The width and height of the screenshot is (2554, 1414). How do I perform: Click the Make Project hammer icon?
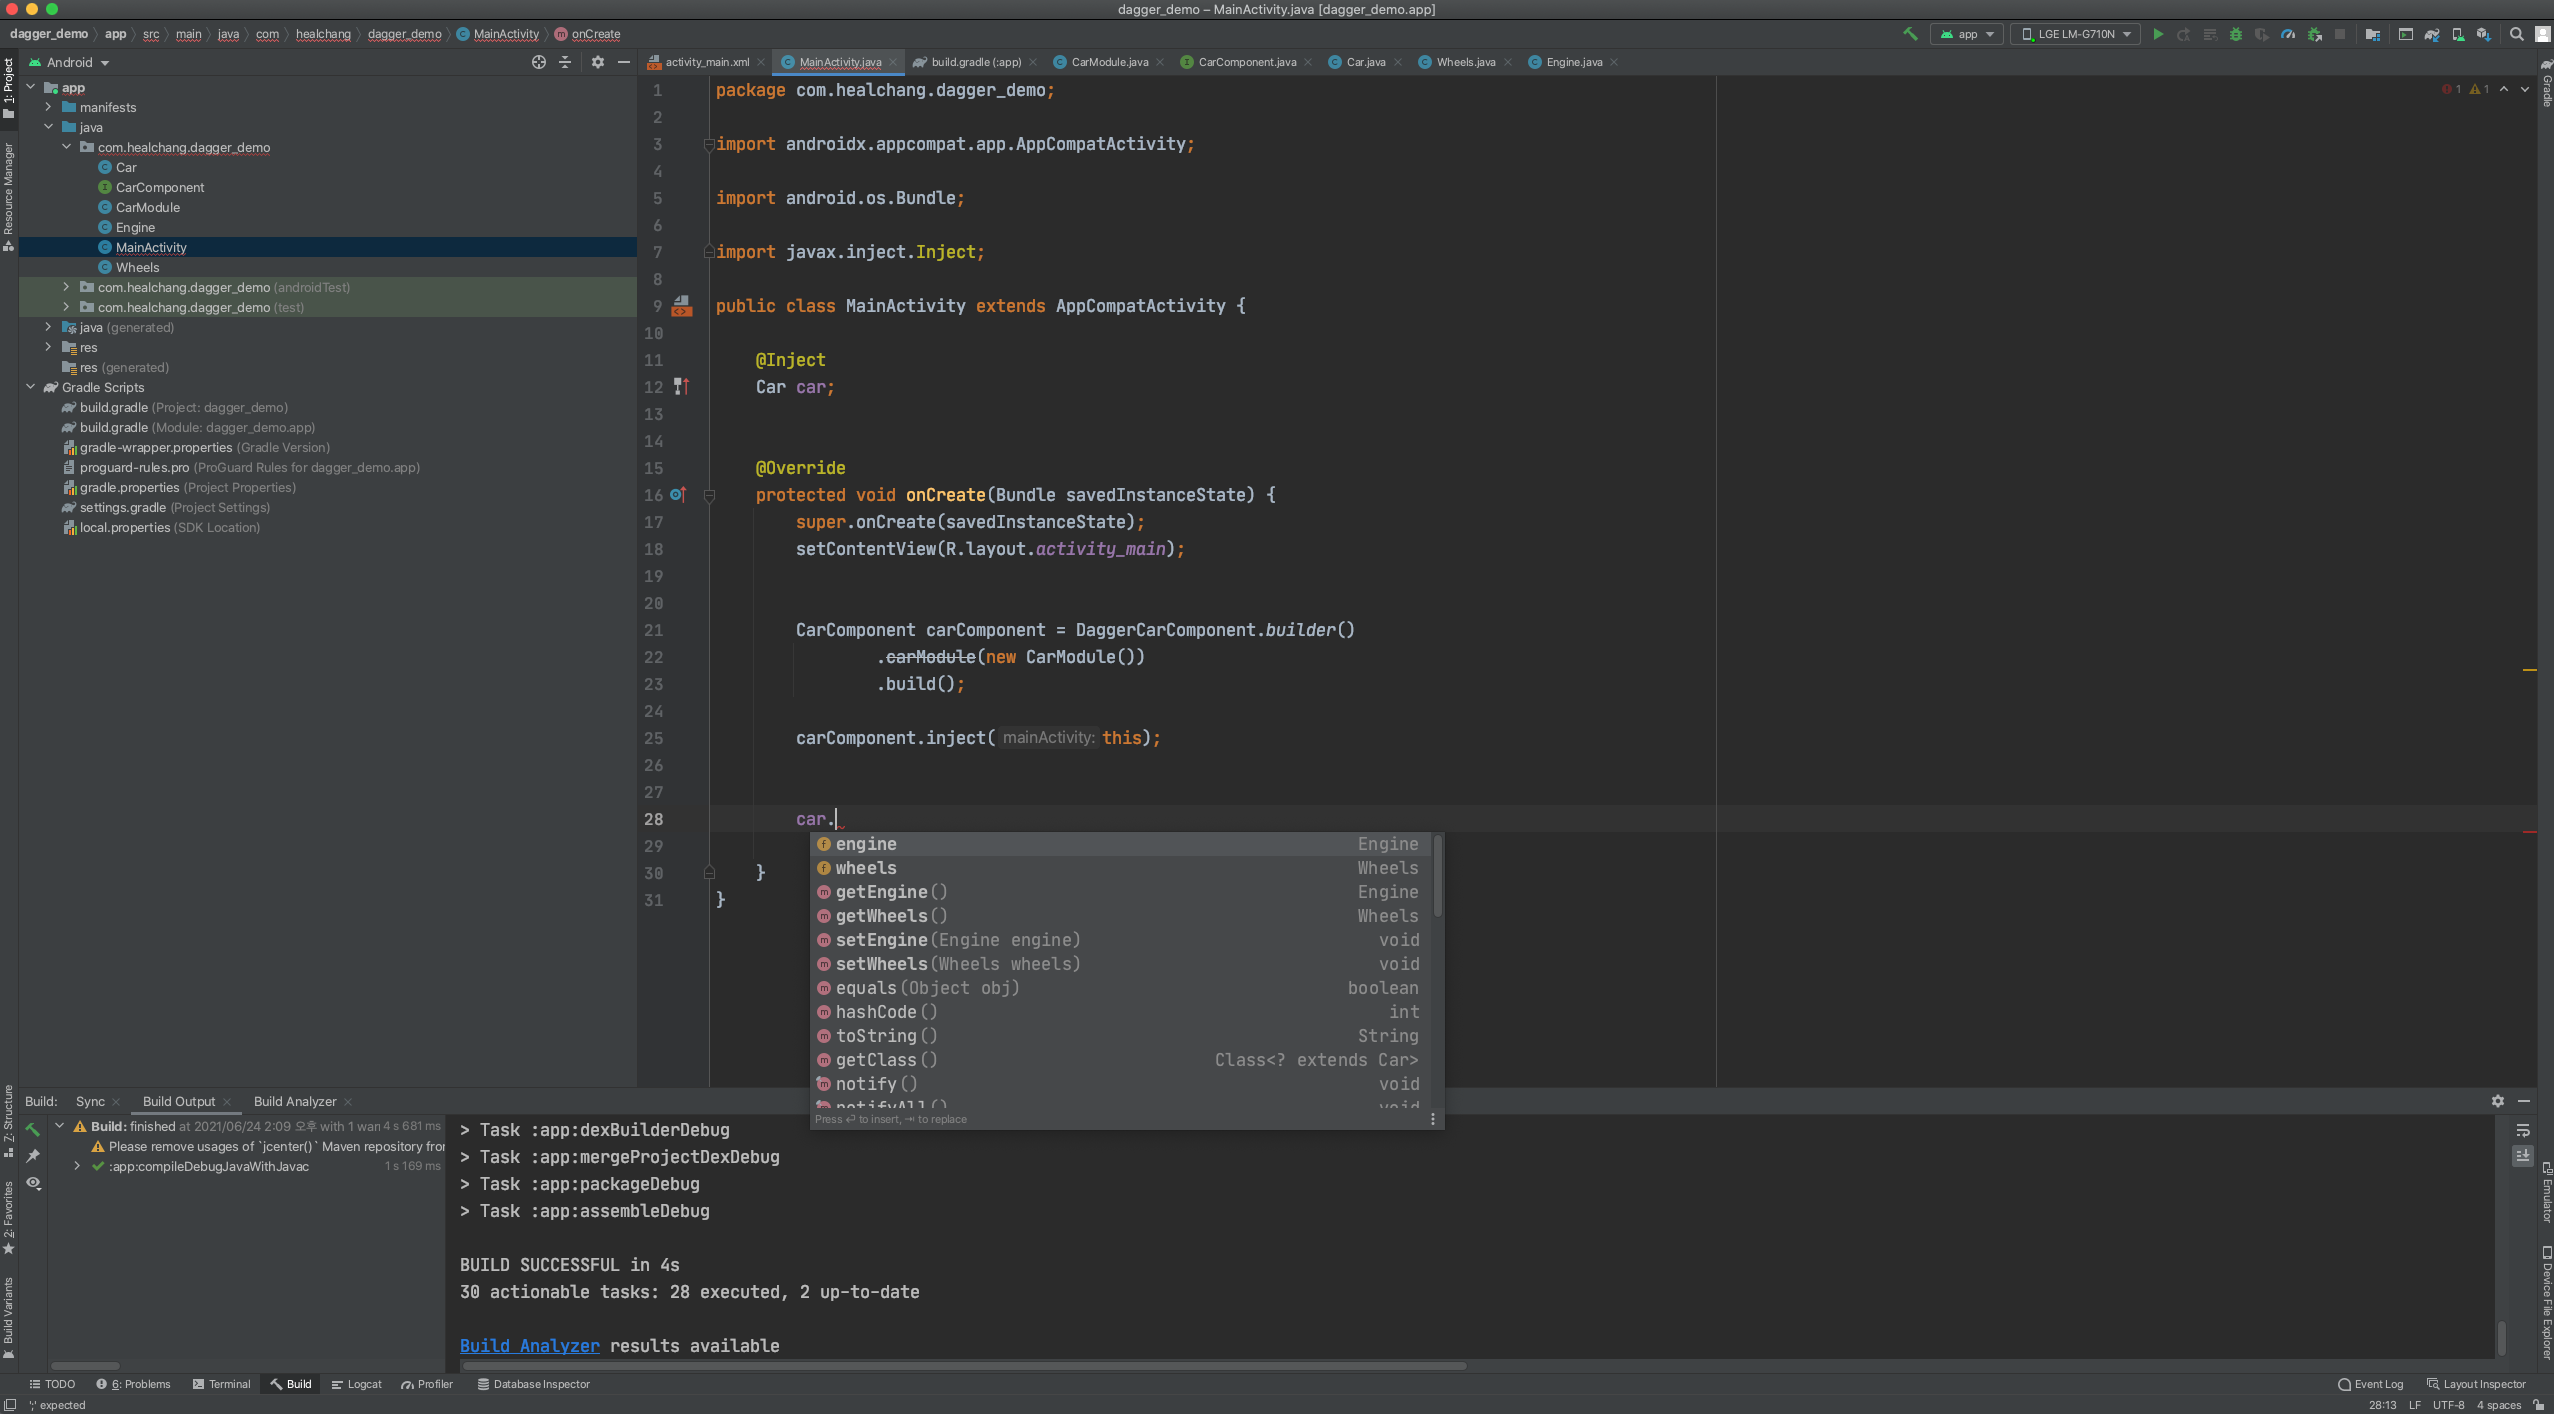pyautogui.click(x=1910, y=34)
